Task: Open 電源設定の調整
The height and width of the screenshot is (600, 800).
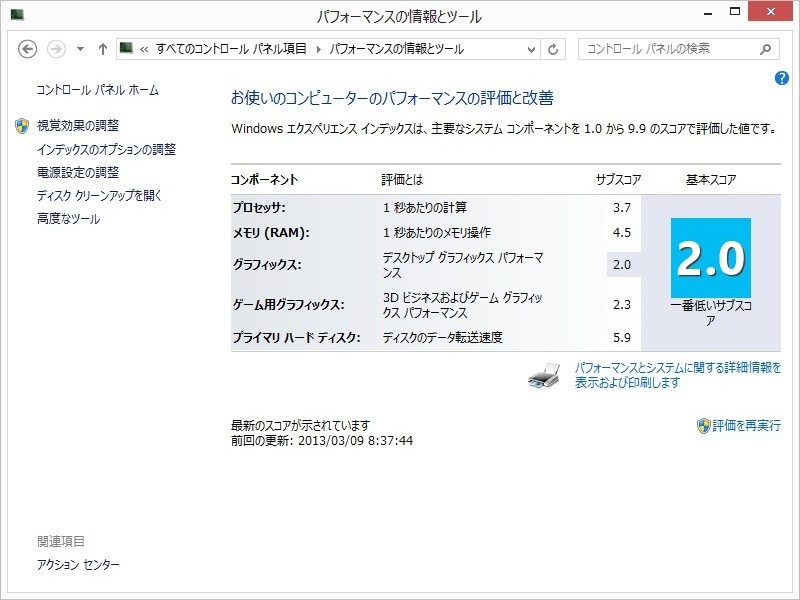Action: click(78, 172)
